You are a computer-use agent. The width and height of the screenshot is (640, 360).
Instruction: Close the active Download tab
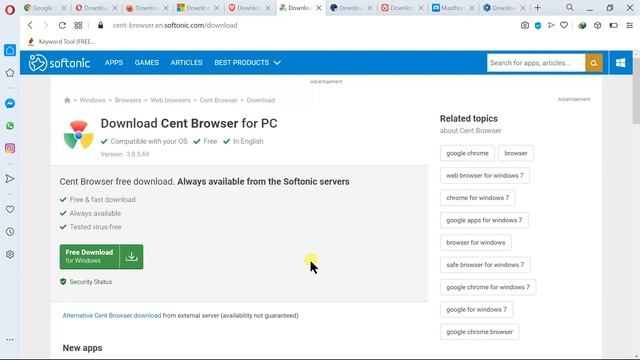pyautogui.click(x=319, y=8)
